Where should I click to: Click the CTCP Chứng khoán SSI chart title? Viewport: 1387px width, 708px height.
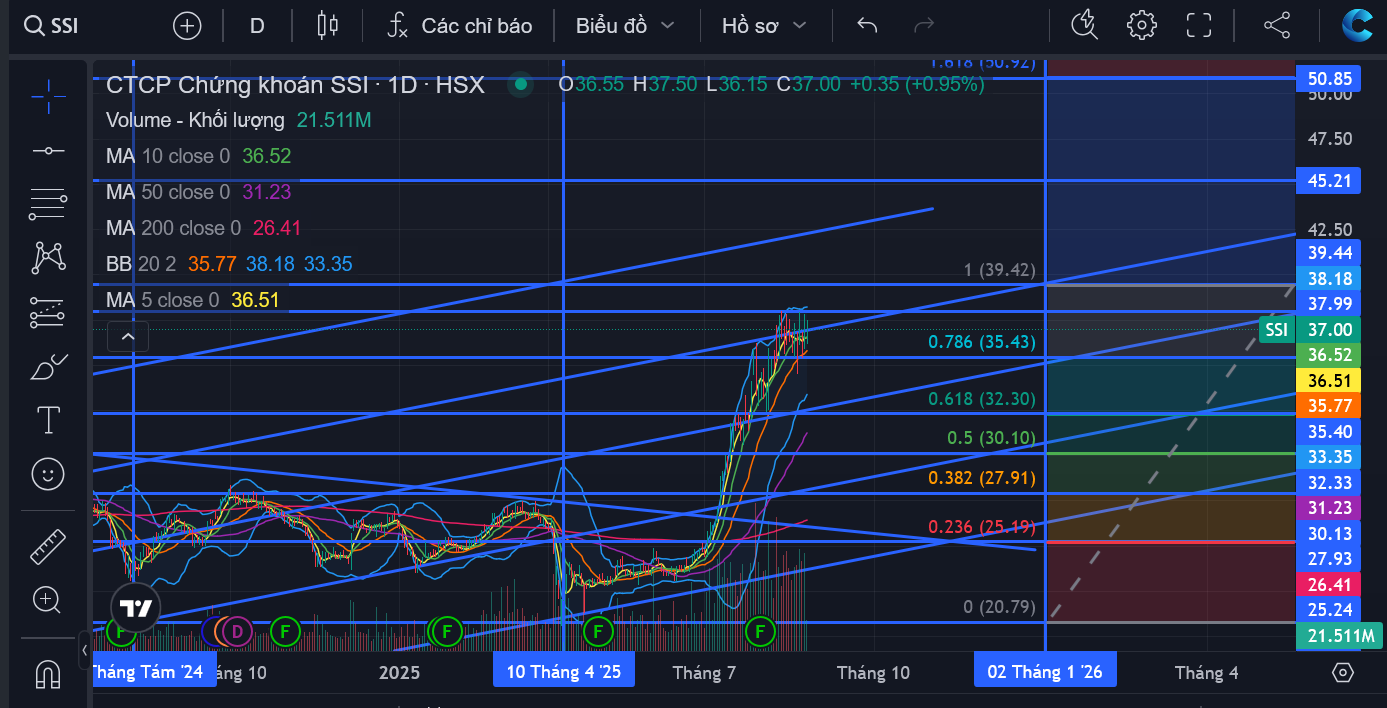tap(295, 85)
